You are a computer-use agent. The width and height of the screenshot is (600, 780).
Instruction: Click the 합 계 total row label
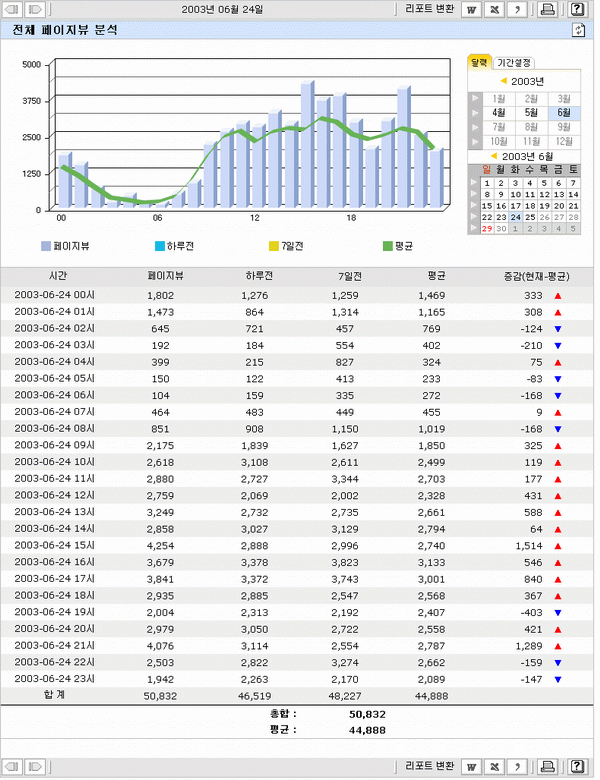coord(54,695)
